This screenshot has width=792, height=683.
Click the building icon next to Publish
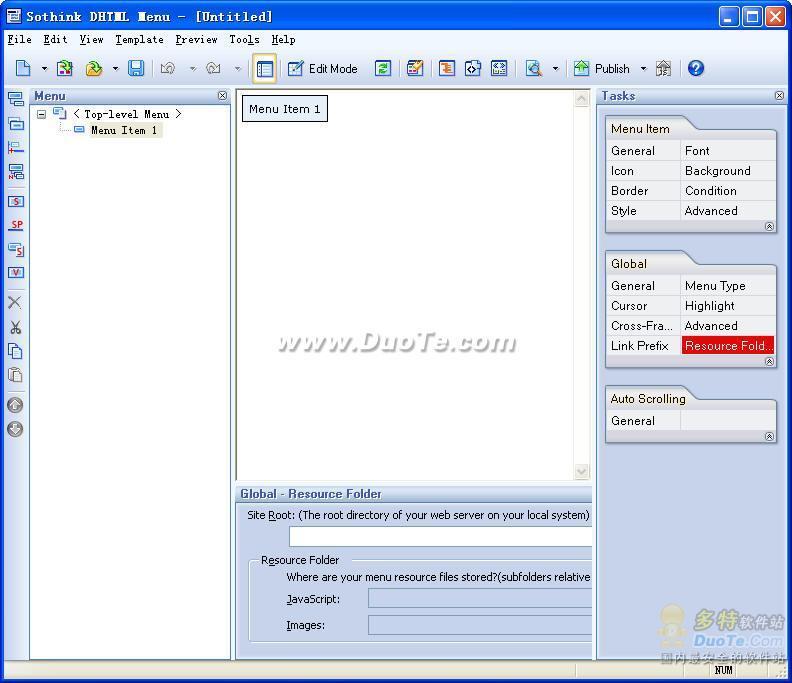pyautogui.click(x=664, y=68)
